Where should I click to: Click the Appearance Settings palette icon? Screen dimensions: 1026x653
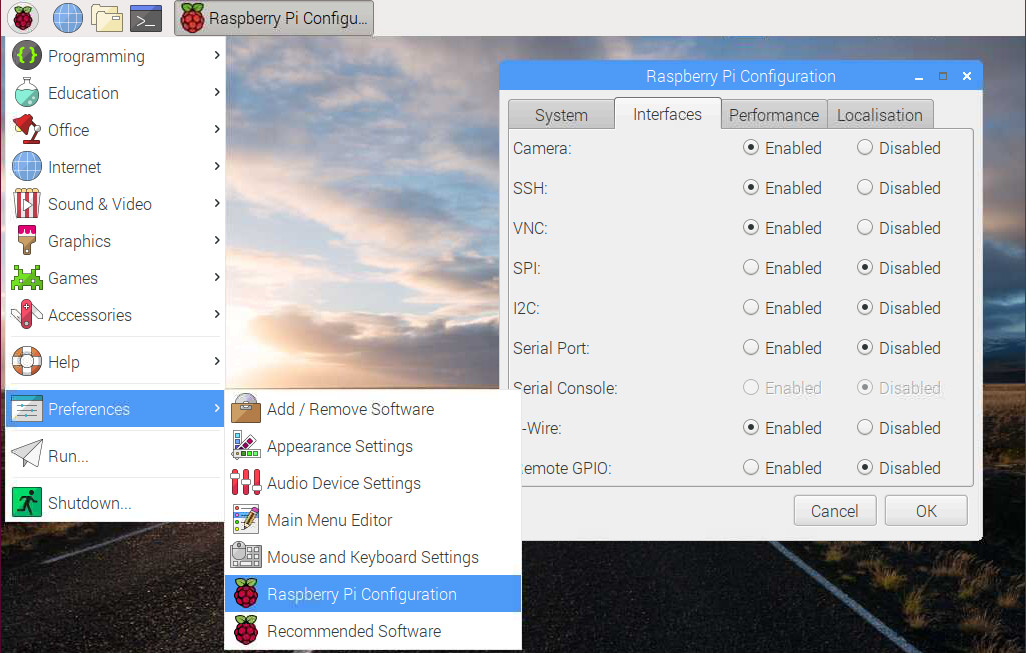246,446
